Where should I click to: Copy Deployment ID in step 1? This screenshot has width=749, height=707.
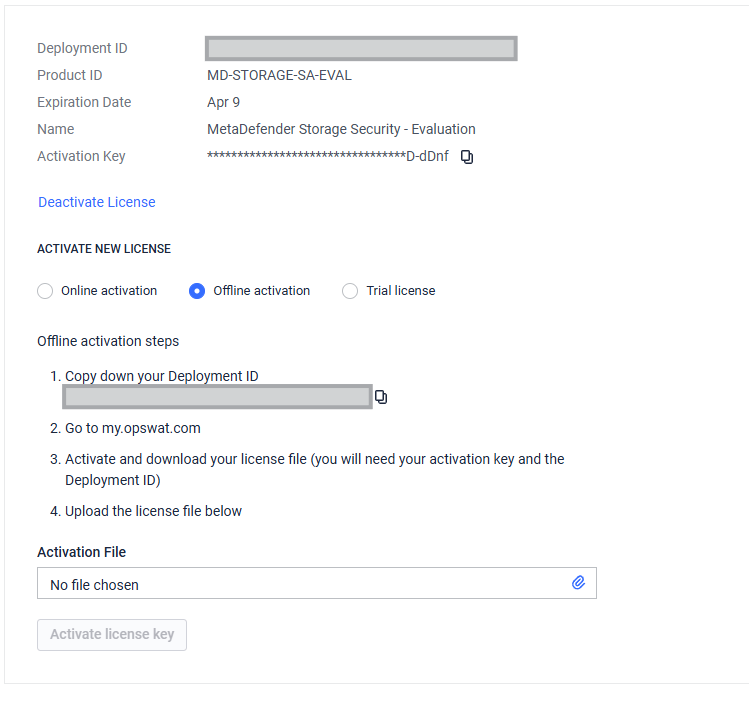pyautogui.click(x=381, y=397)
